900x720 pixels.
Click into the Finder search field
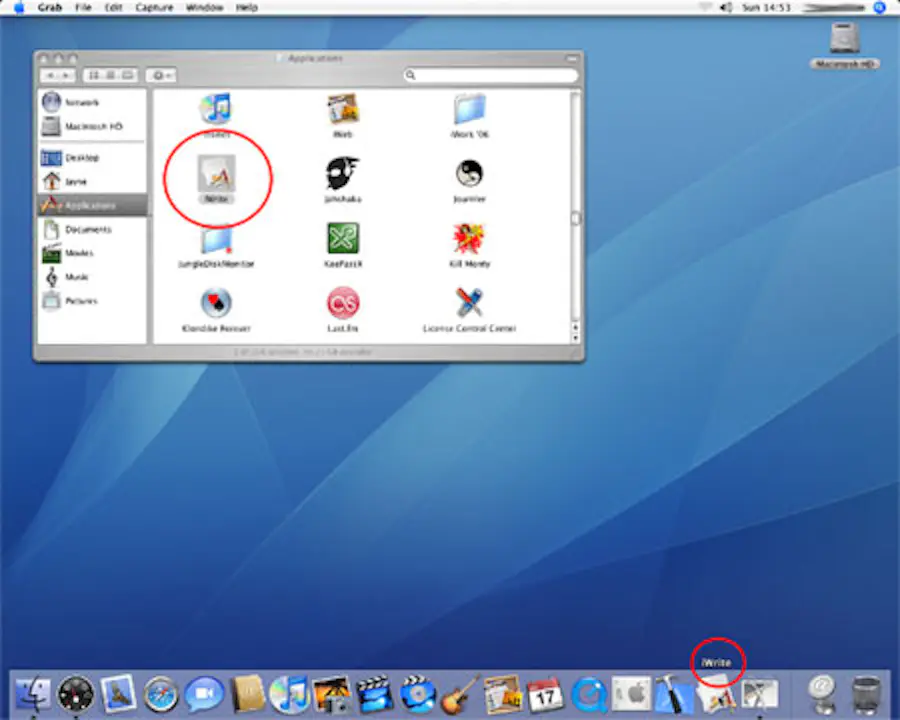coord(490,74)
